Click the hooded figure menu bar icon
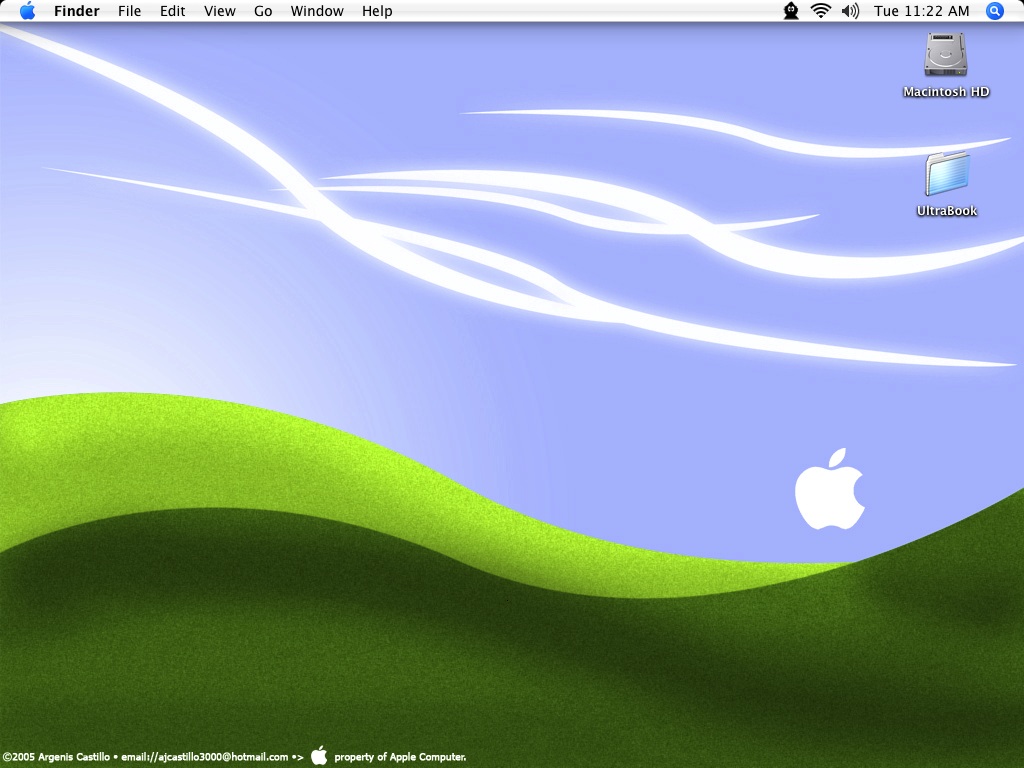 click(791, 11)
